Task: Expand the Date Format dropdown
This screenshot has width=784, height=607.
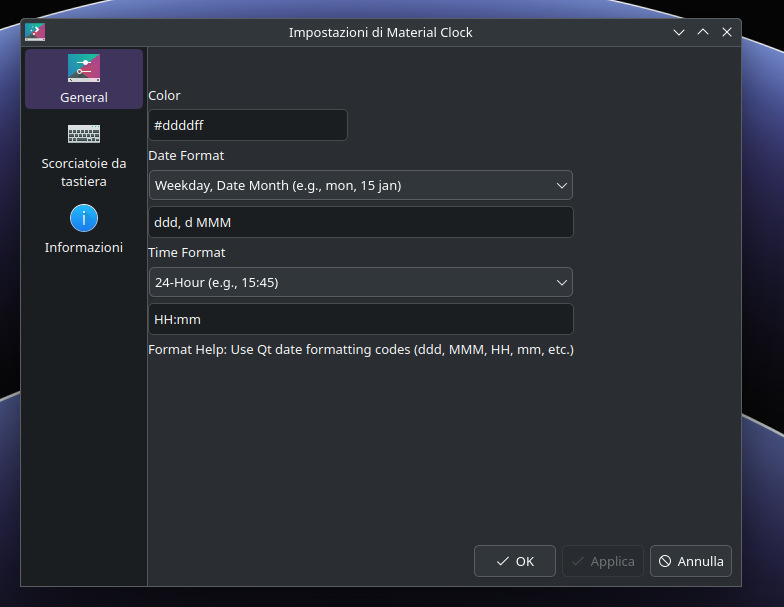Action: pos(360,186)
